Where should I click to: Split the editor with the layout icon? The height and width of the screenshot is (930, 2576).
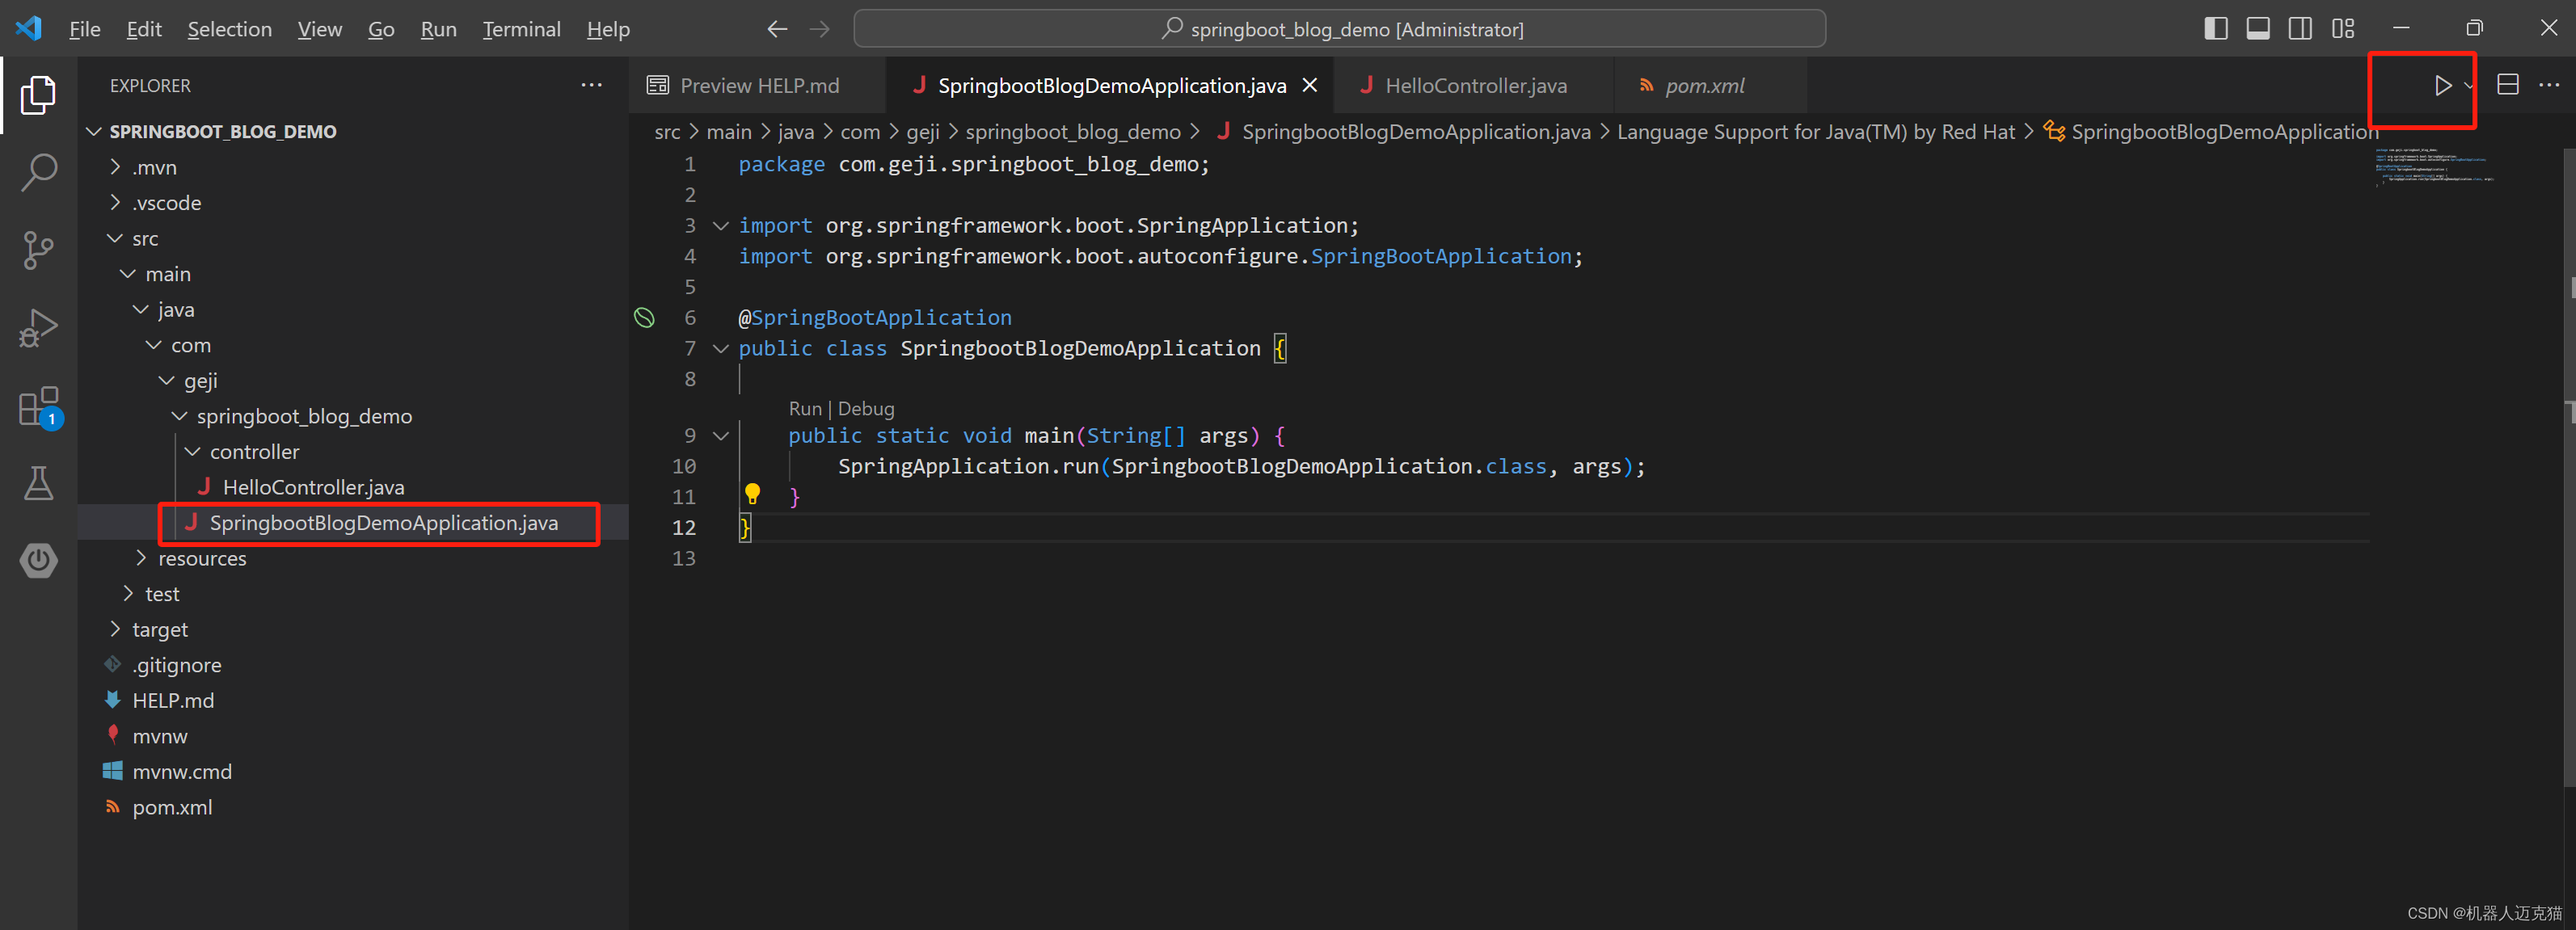2507,85
